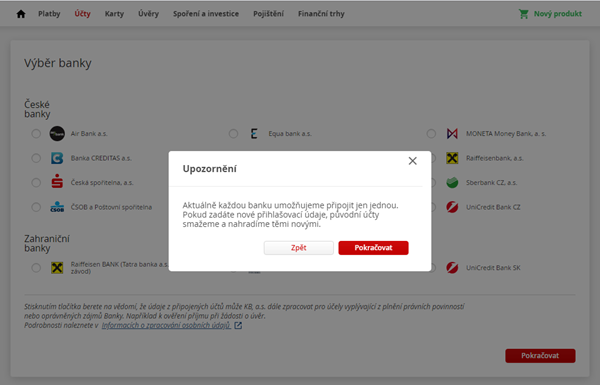Close the Upozornění dialog with X

click(x=412, y=161)
